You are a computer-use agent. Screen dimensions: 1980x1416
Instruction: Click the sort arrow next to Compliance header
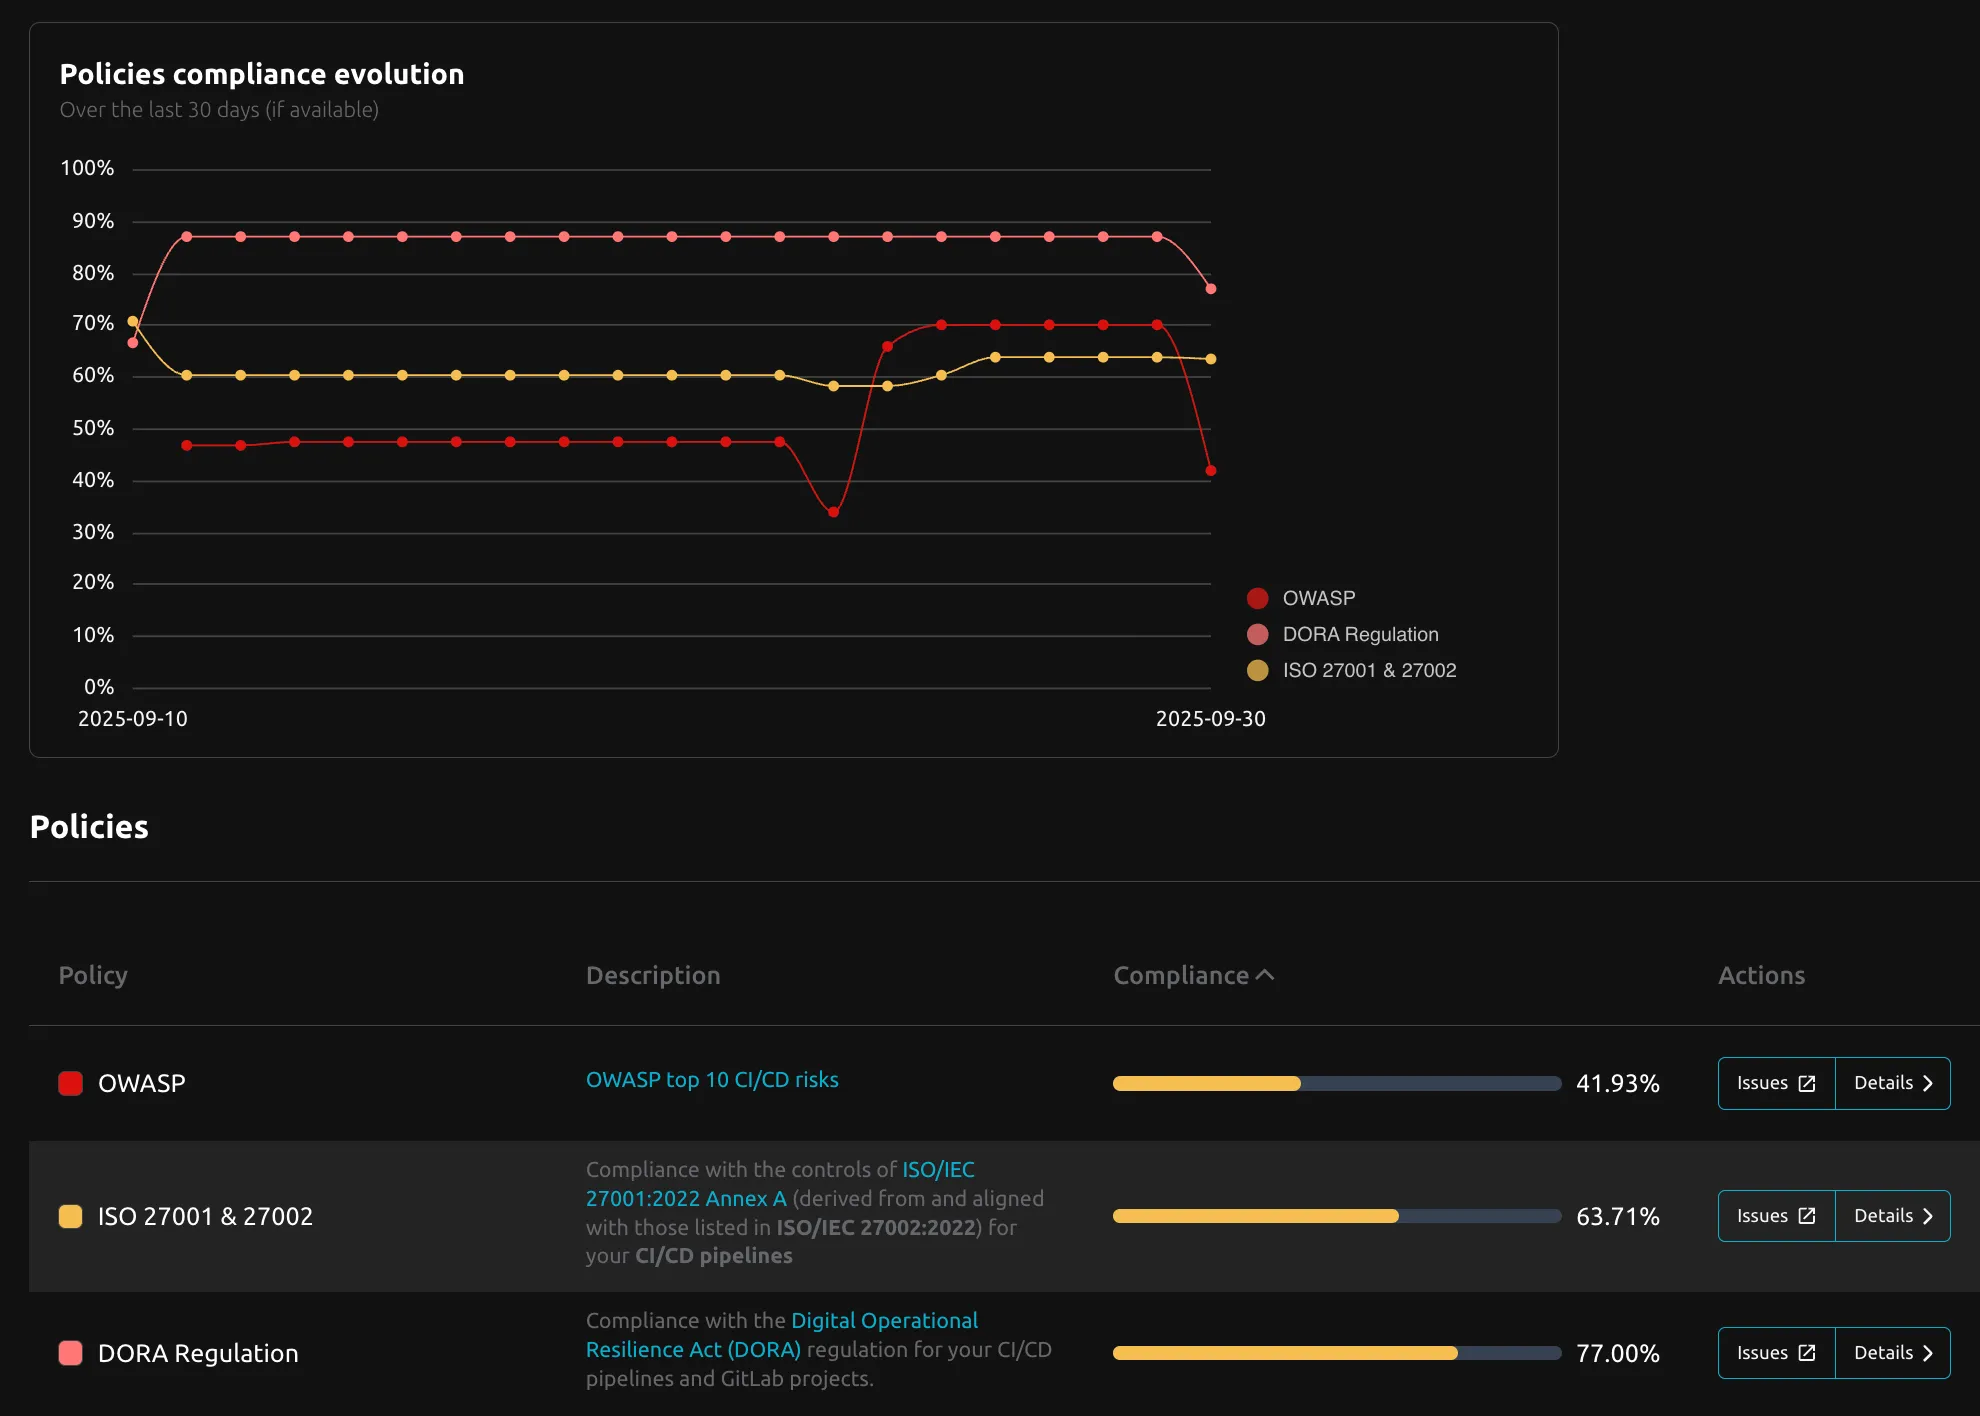point(1266,973)
